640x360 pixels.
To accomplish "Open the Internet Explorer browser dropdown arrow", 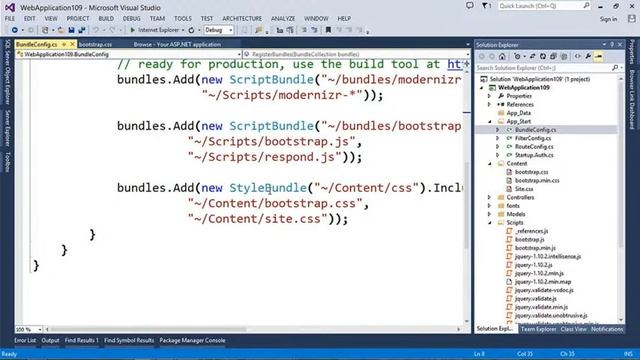I will 183,30.
